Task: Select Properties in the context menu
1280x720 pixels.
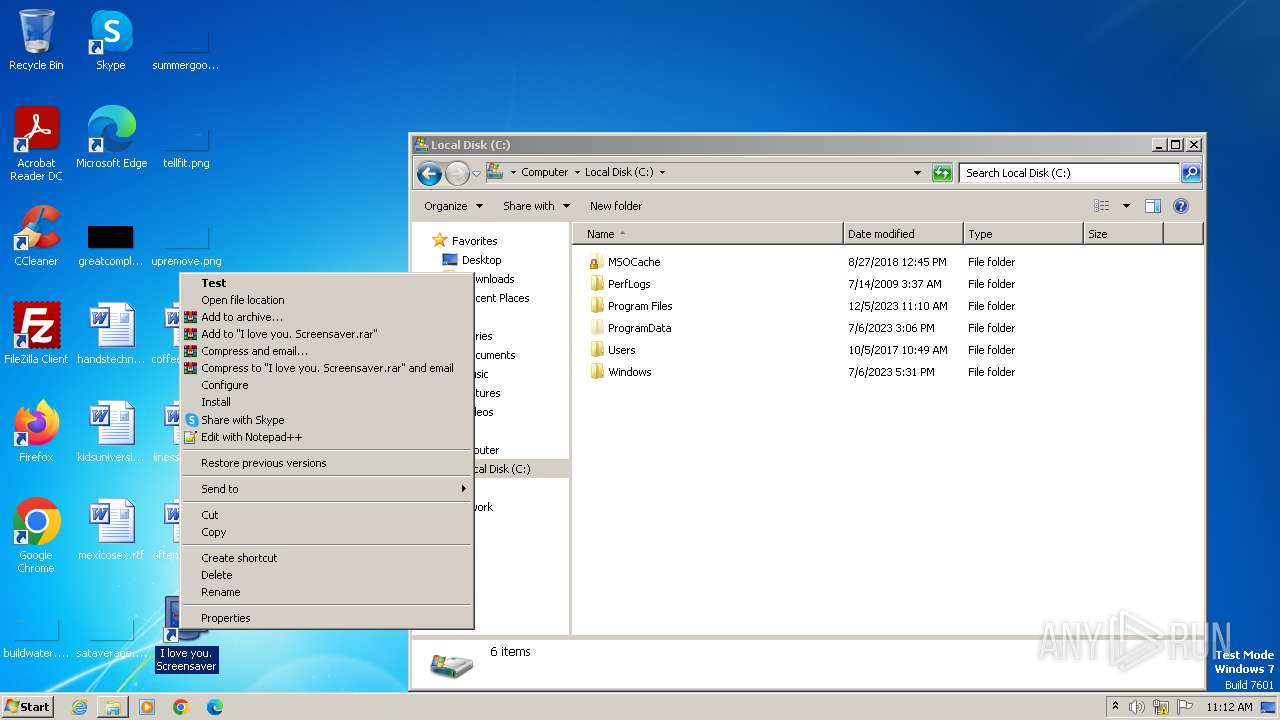Action: pos(326,618)
